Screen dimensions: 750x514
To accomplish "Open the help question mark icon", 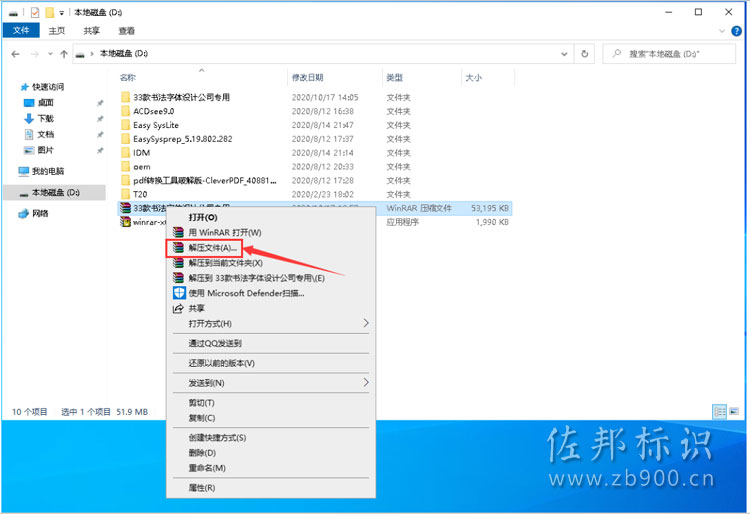I will point(737,31).
